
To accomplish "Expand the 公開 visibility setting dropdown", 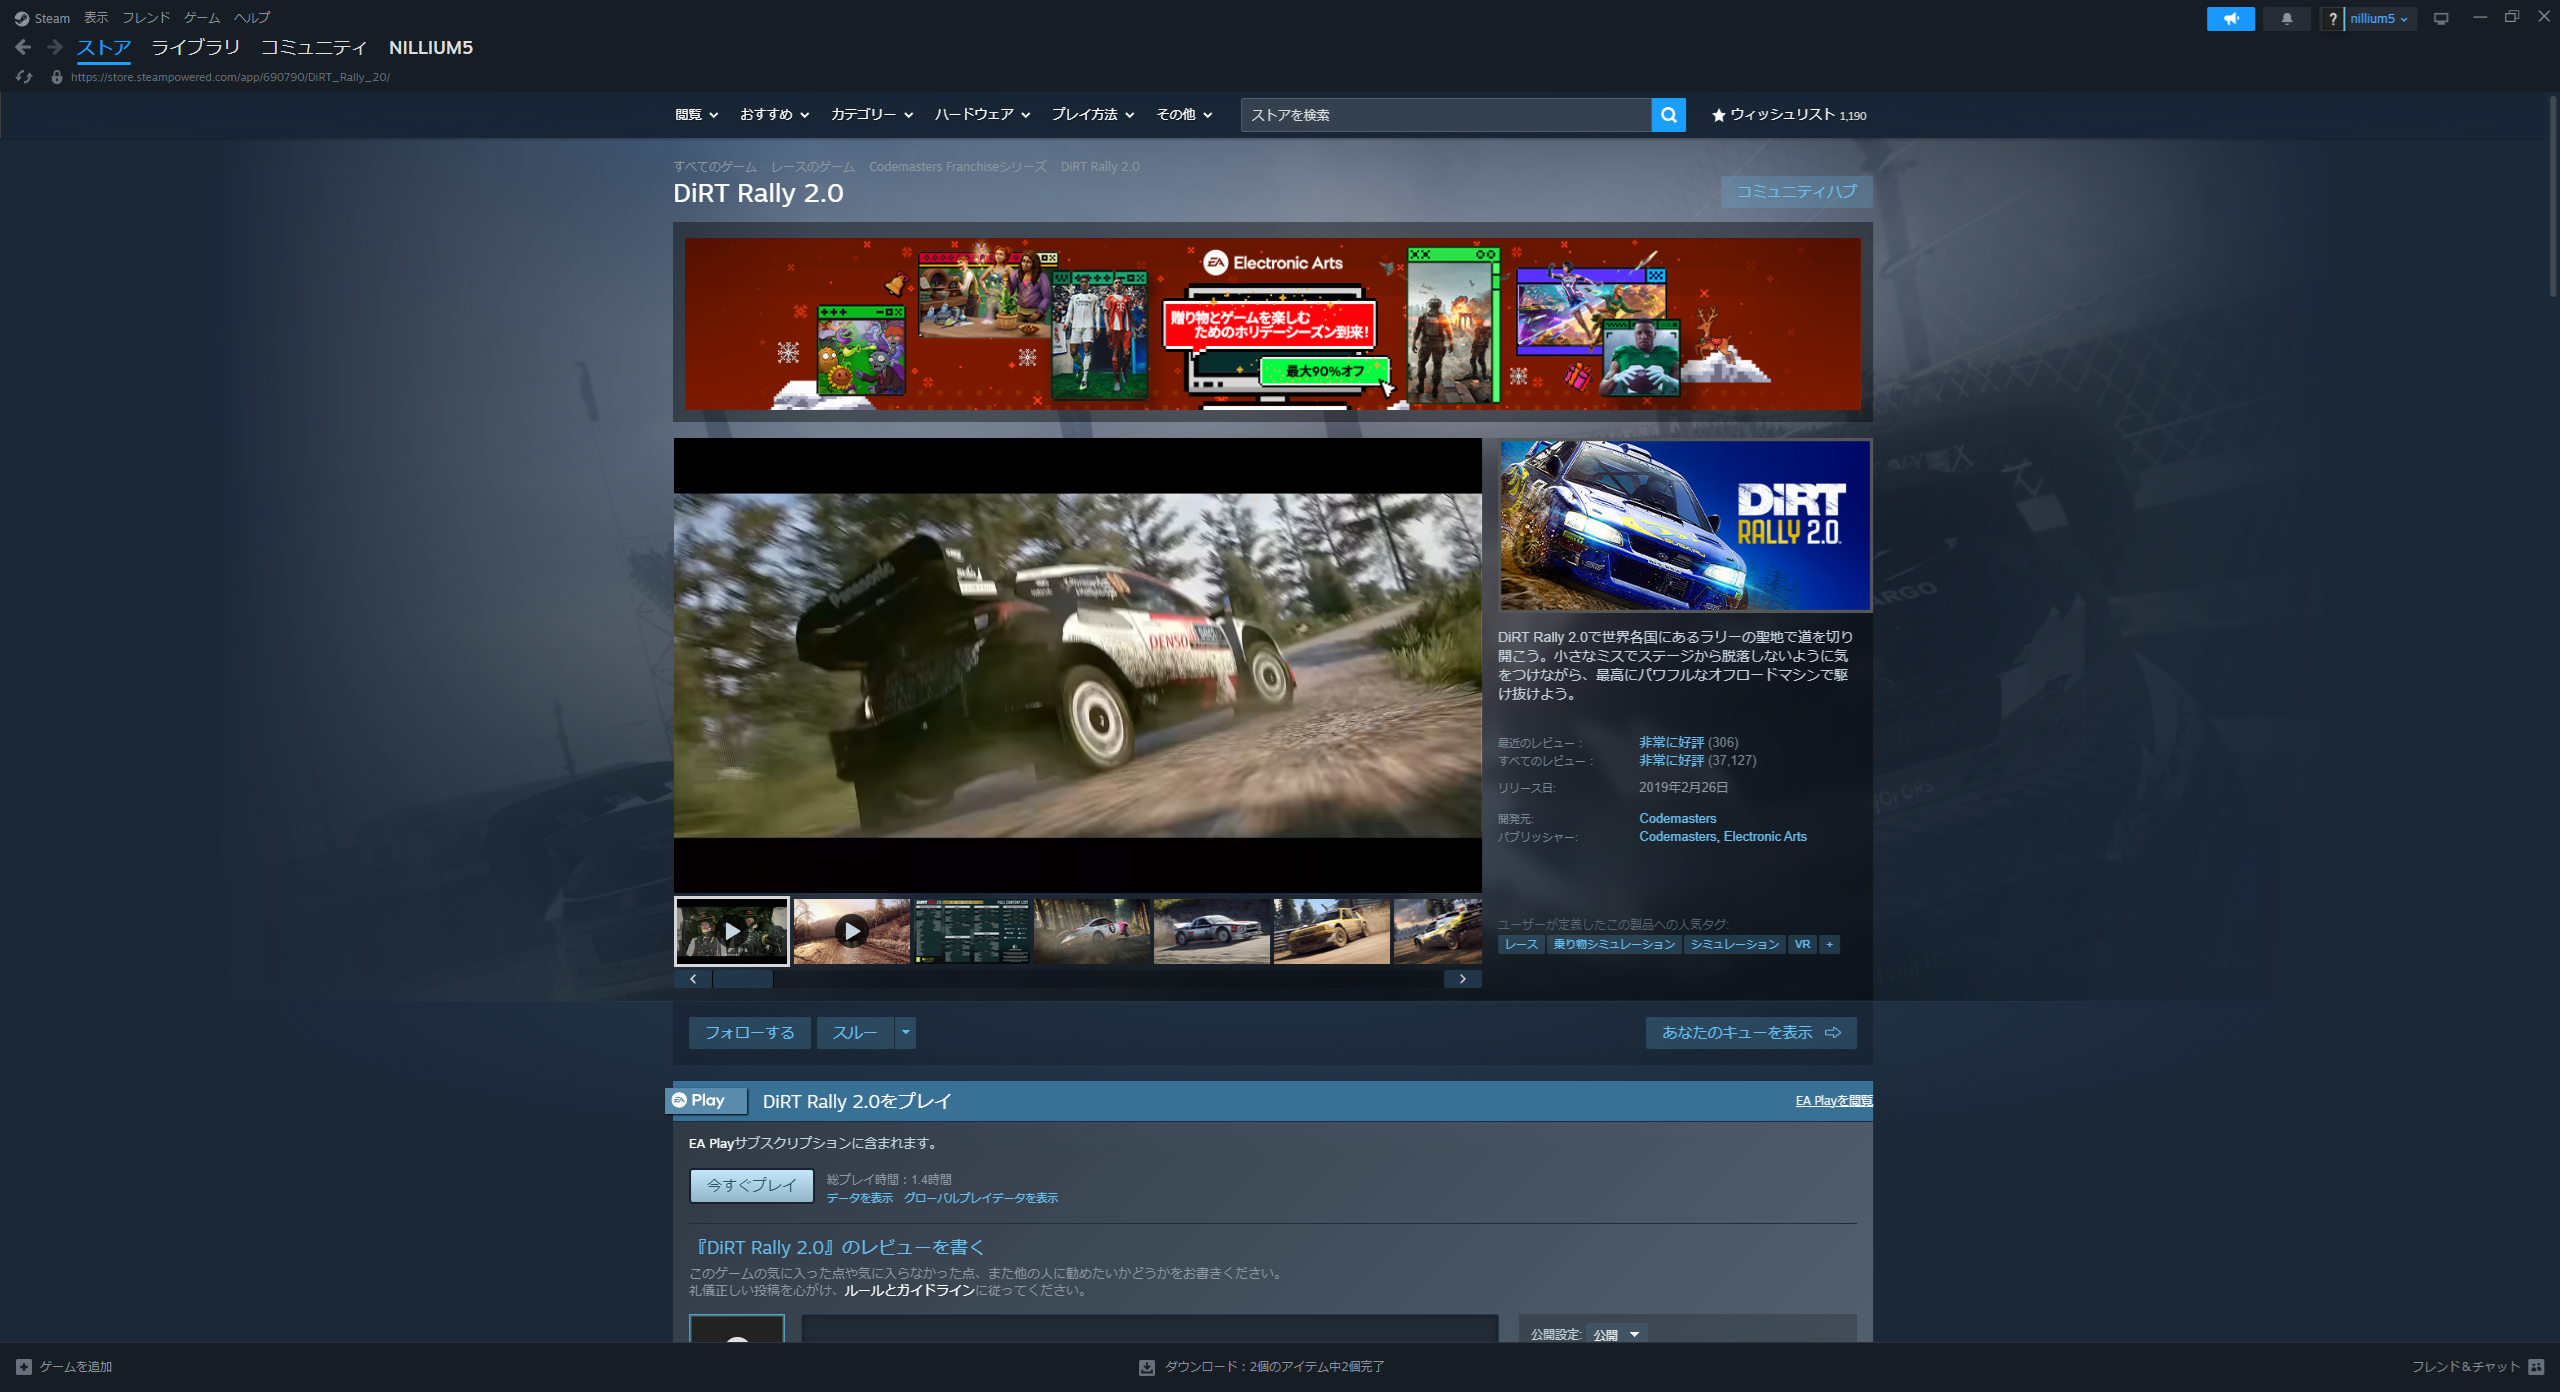I will point(1617,1334).
